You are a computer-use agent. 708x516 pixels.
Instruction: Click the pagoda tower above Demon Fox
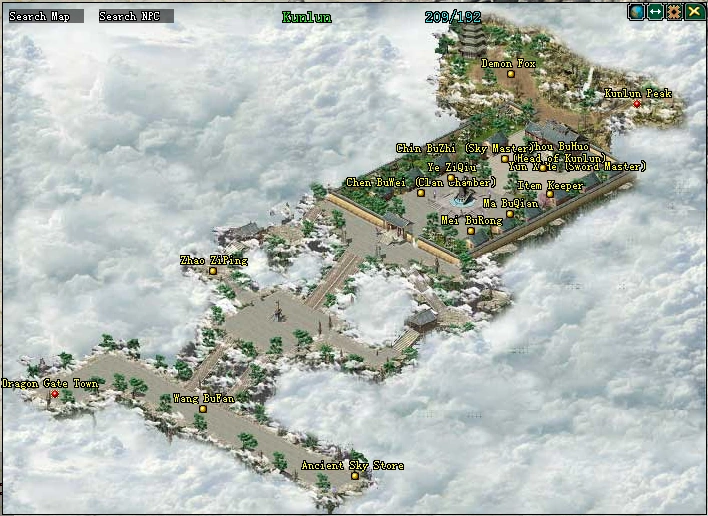[x=472, y=38]
